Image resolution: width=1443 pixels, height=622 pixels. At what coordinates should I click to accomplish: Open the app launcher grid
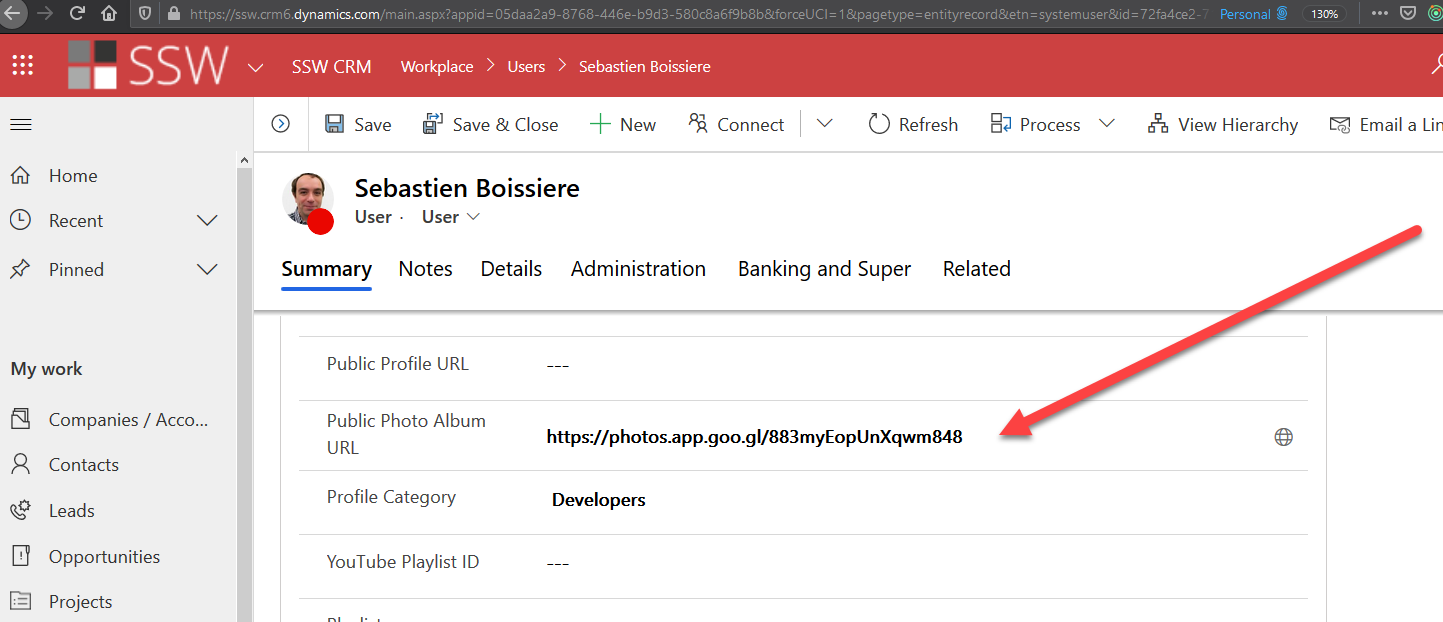[22, 64]
